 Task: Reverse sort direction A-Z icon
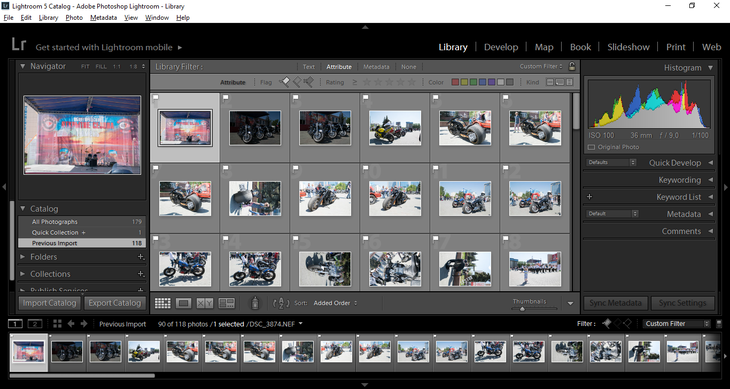click(x=281, y=303)
